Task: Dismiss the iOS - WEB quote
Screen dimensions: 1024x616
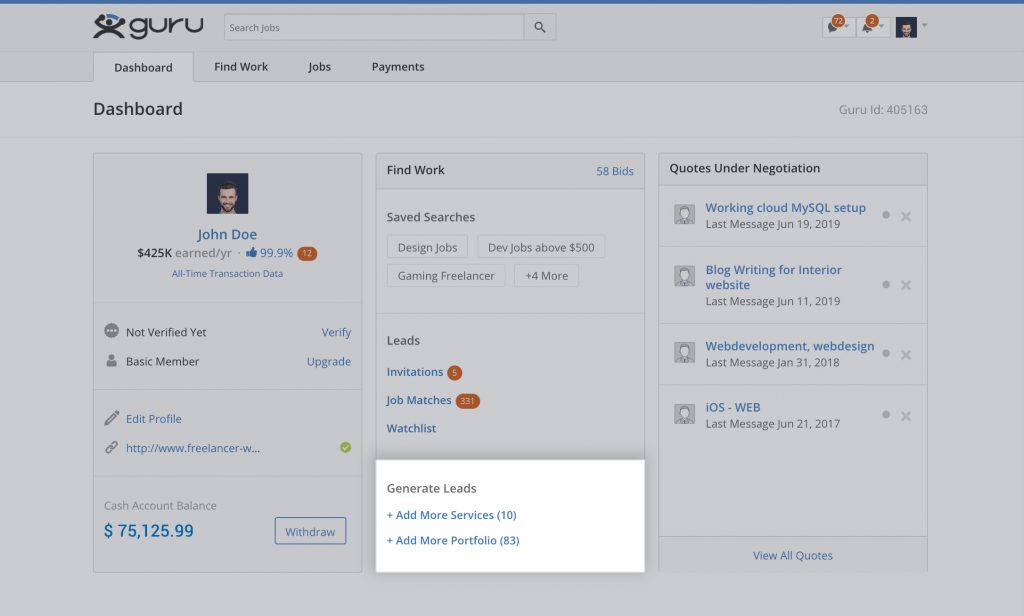Action: [x=906, y=416]
